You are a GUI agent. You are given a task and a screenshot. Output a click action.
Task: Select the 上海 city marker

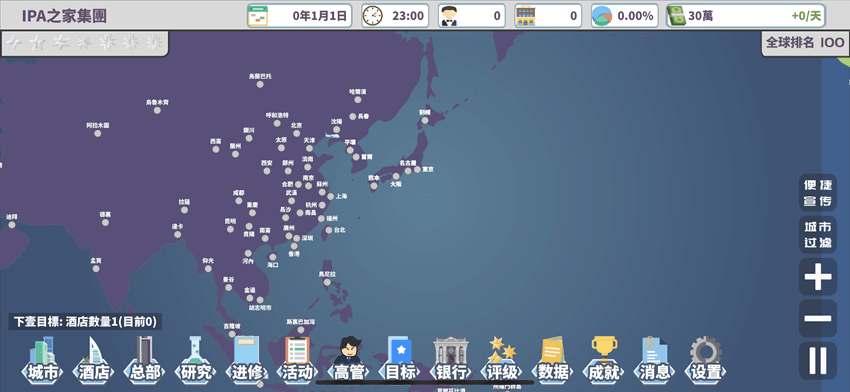[331, 196]
